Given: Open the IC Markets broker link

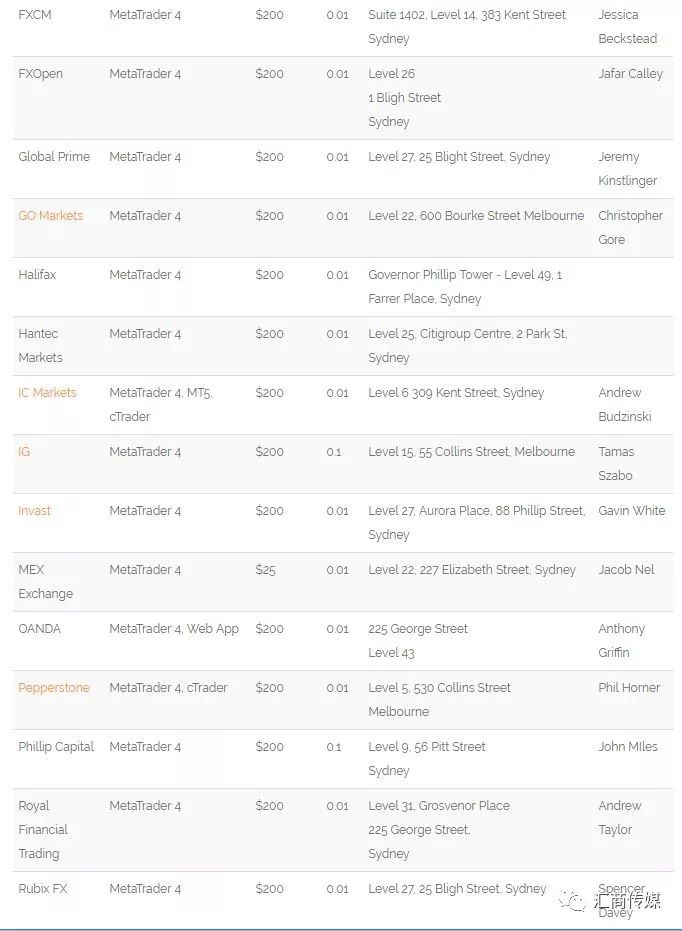Looking at the screenshot, I should (47, 393).
